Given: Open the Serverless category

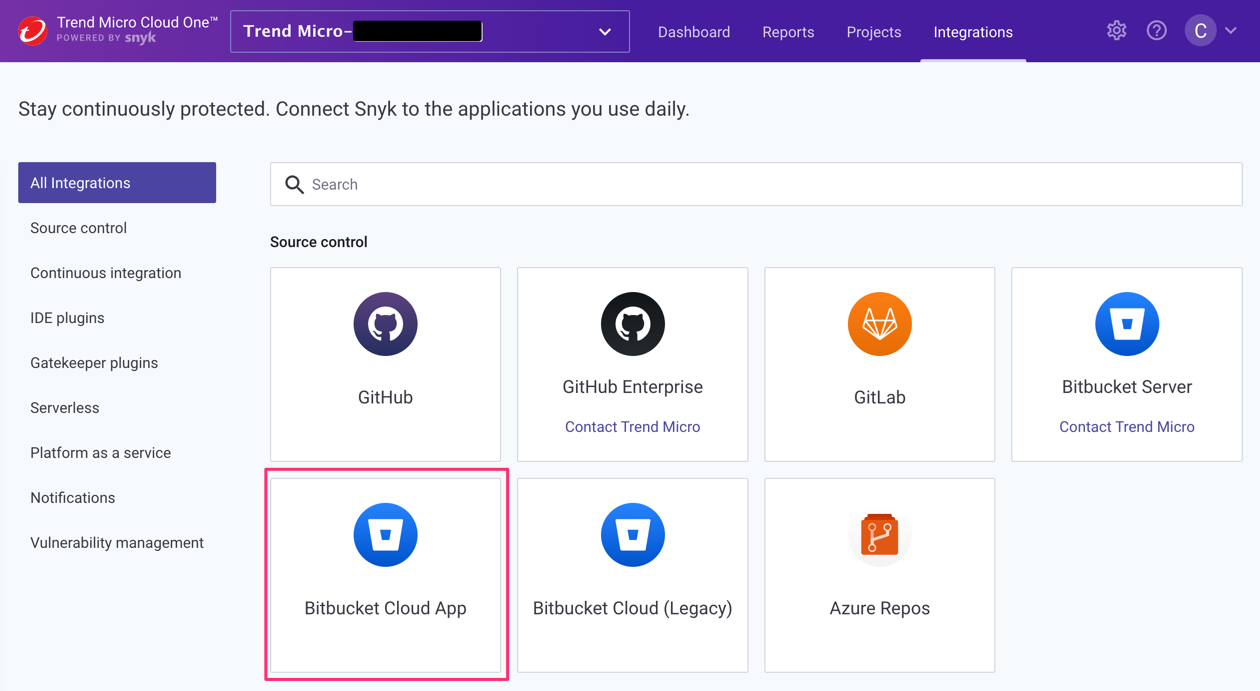Looking at the screenshot, I should tap(65, 408).
